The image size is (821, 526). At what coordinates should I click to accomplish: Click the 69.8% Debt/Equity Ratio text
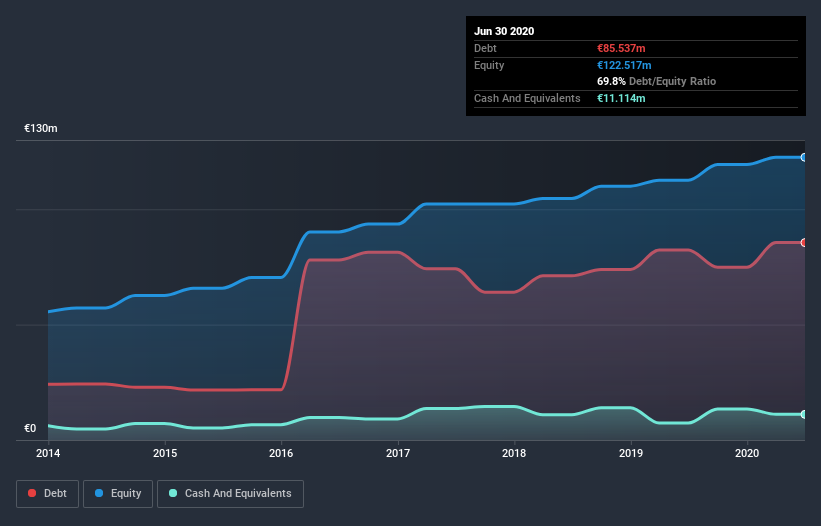[x=657, y=81]
